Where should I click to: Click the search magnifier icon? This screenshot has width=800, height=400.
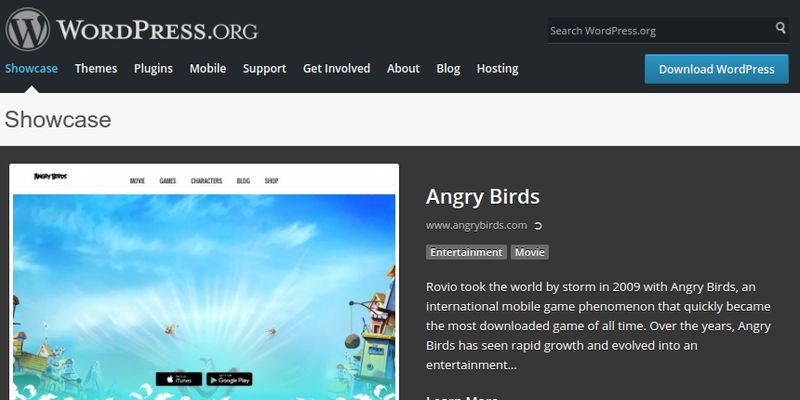coord(781,28)
